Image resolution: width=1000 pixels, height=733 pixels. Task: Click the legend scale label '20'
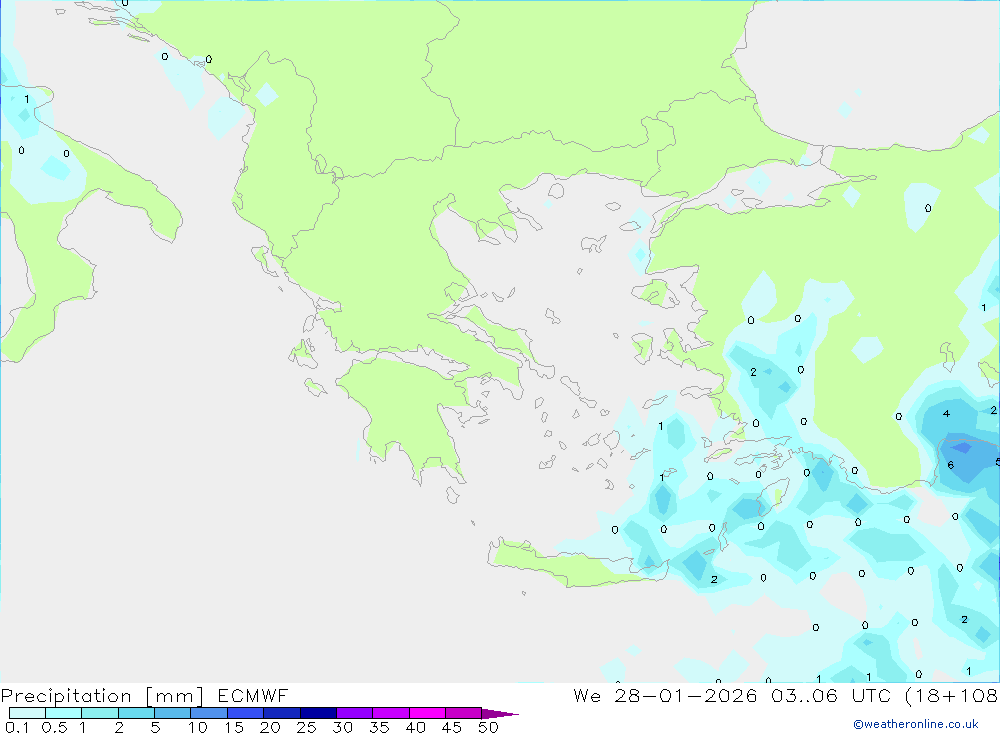[x=270, y=727]
